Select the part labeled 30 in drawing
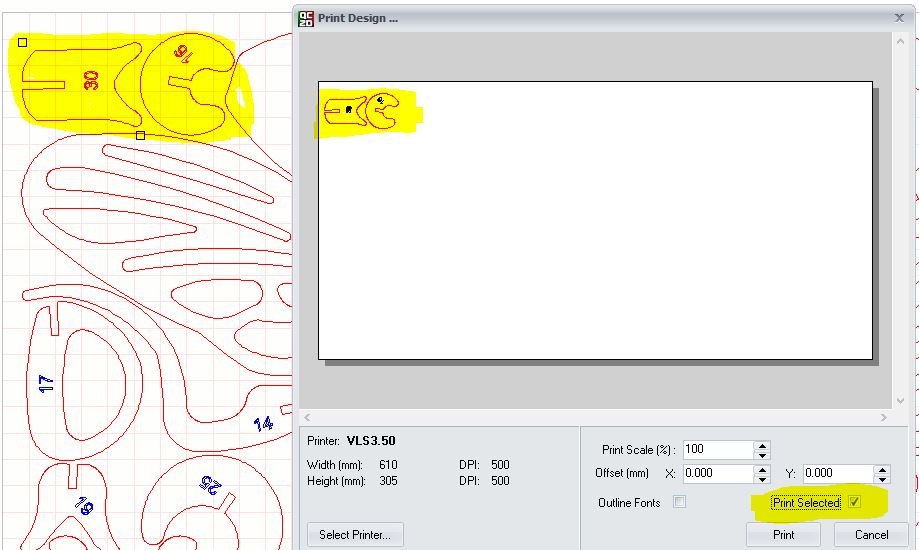Screen dimensions: 919x550 point(91,80)
